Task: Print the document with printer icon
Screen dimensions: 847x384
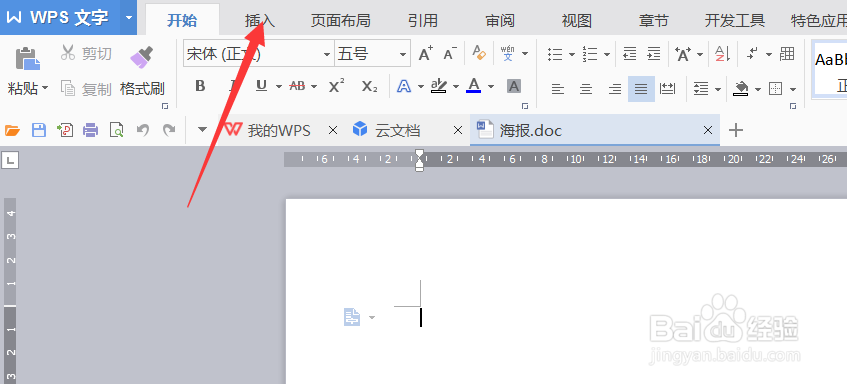Action: coord(91,130)
